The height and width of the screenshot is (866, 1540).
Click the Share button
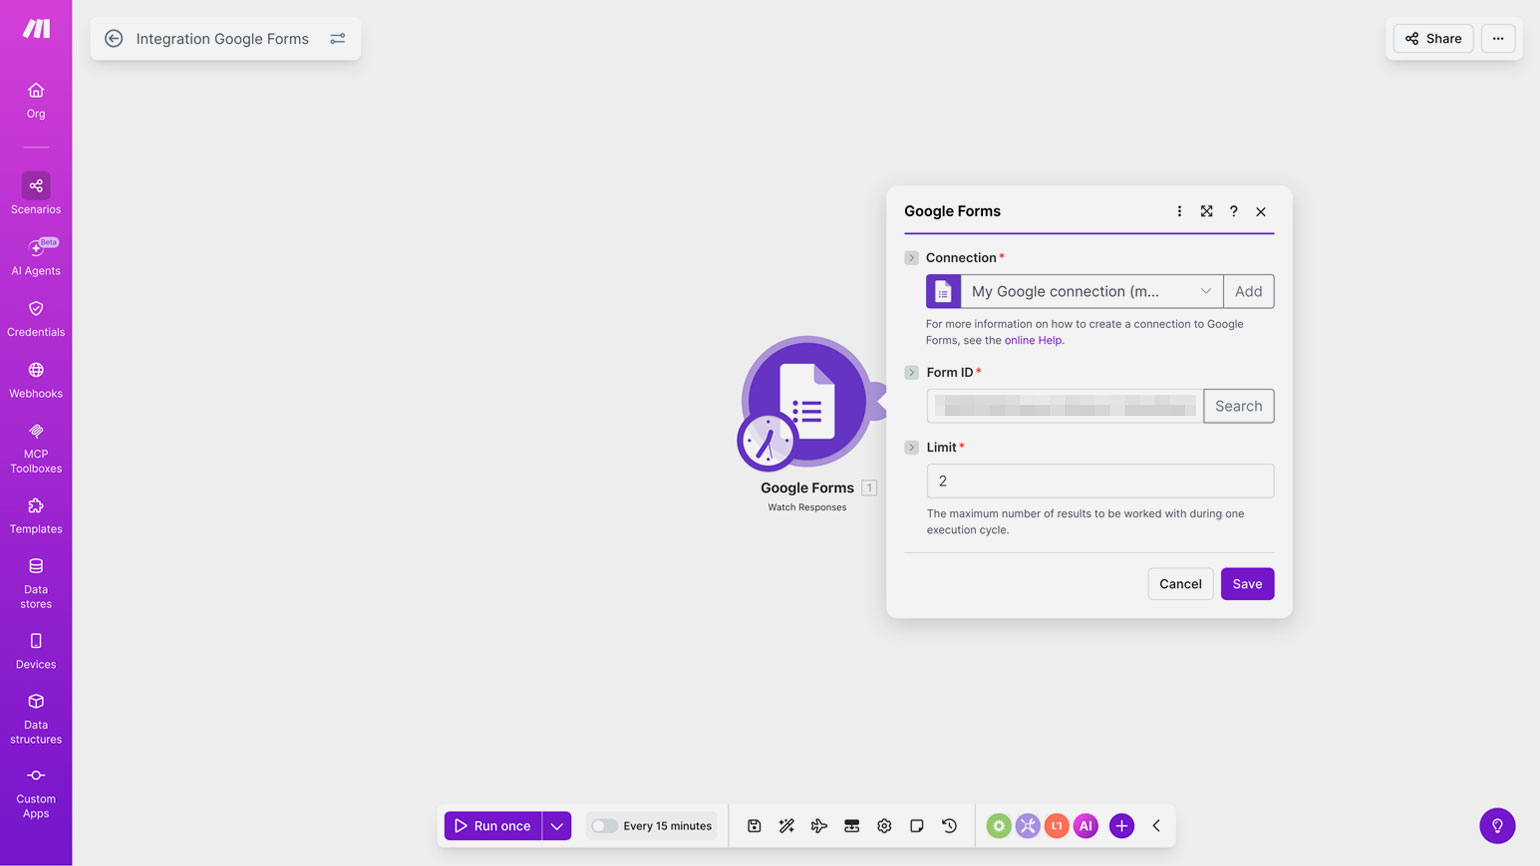tap(1433, 39)
